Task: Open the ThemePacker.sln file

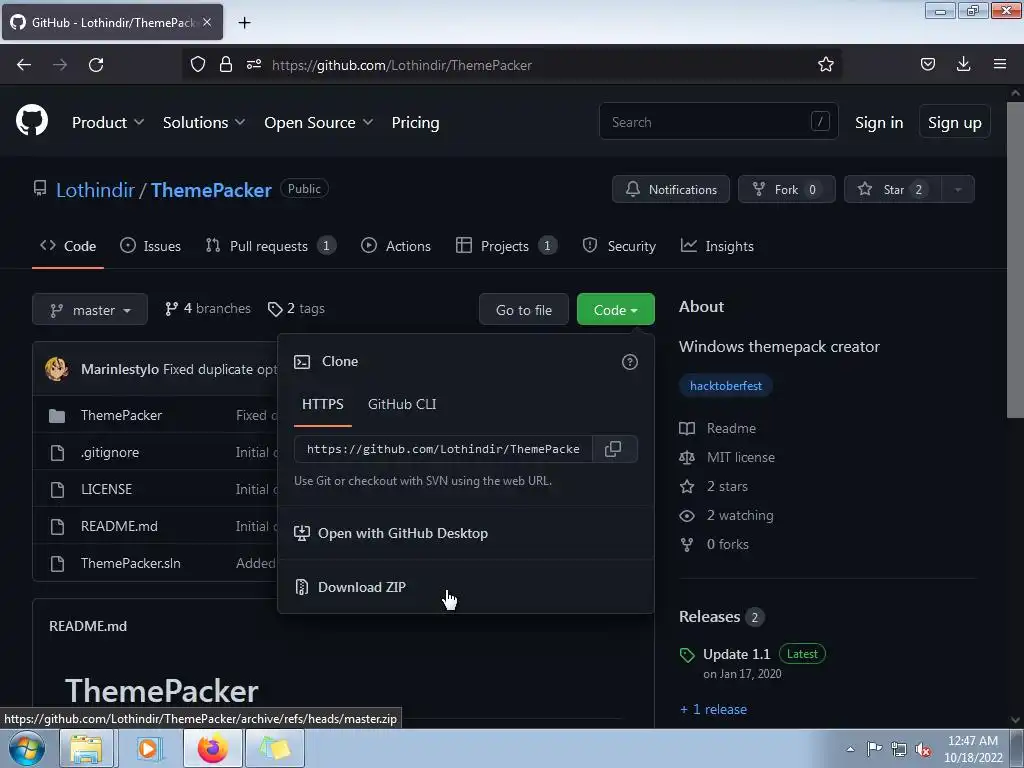Action: [131, 563]
